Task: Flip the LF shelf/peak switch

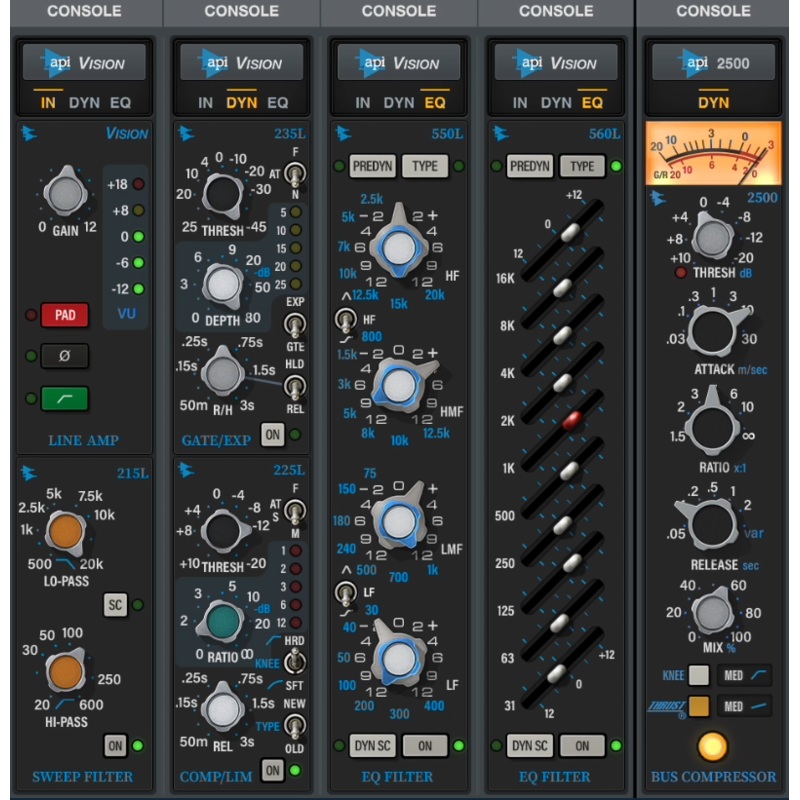Action: 345,593
